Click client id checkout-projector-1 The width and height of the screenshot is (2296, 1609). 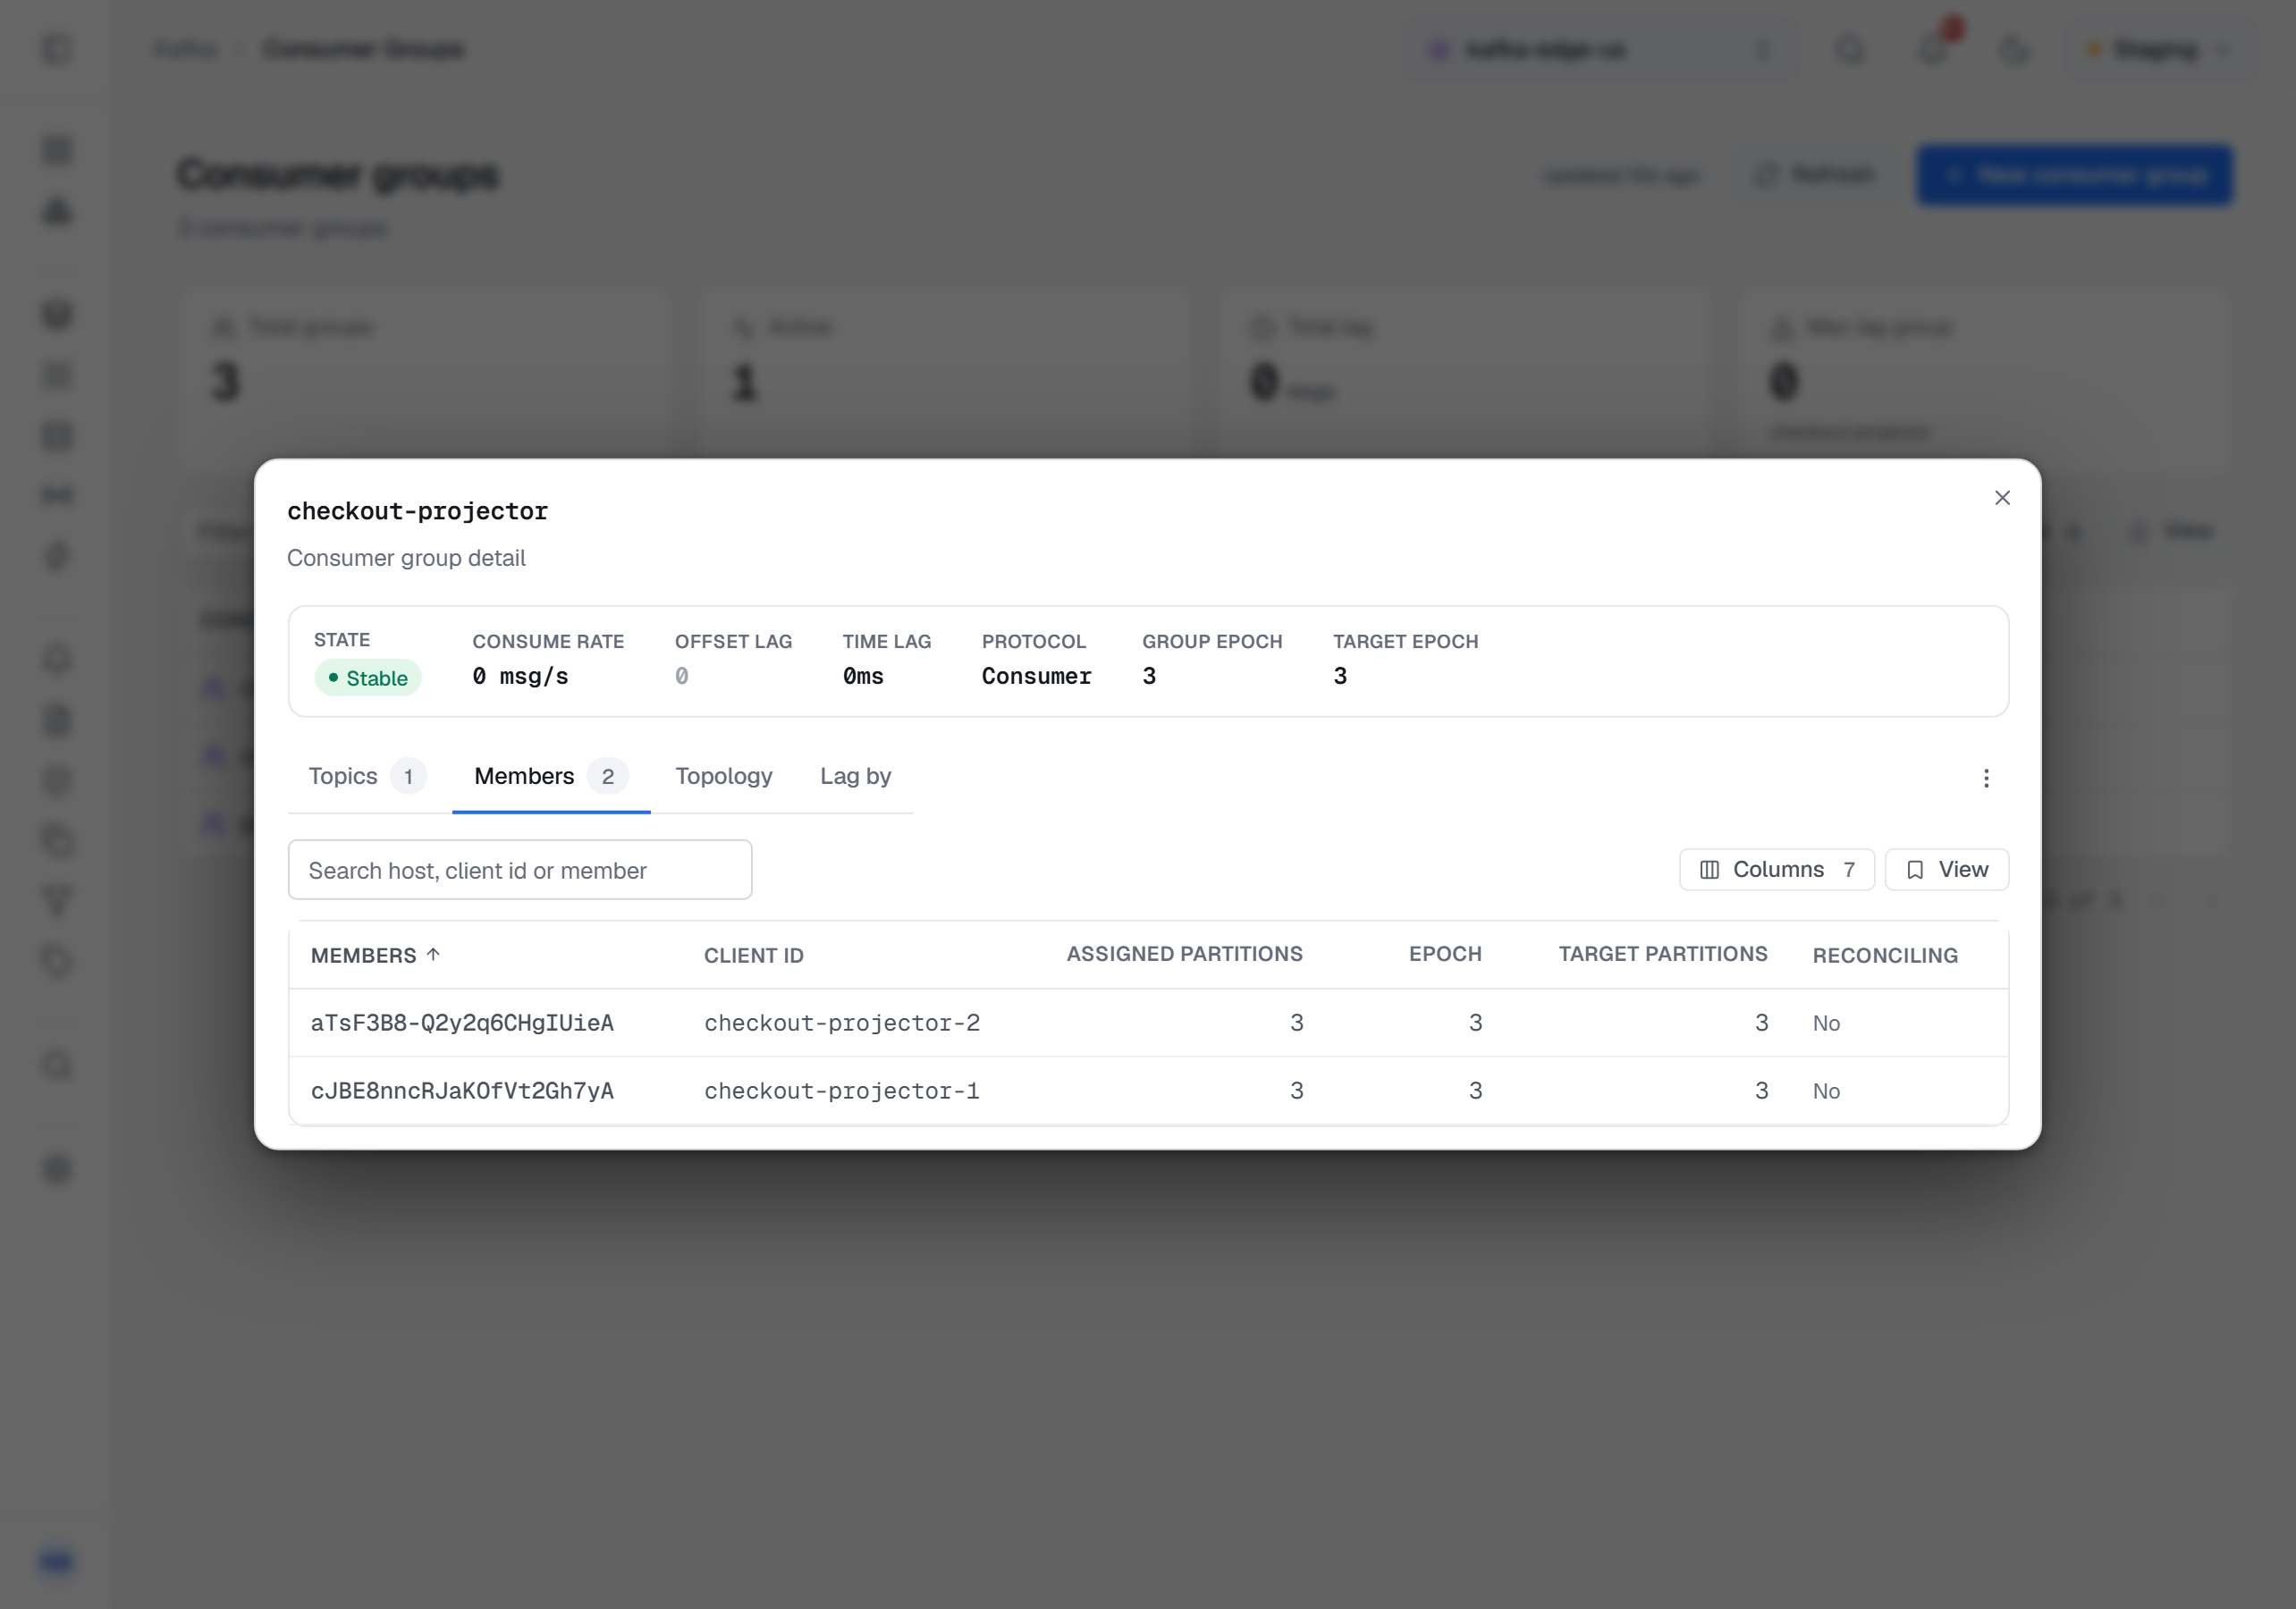[842, 1090]
